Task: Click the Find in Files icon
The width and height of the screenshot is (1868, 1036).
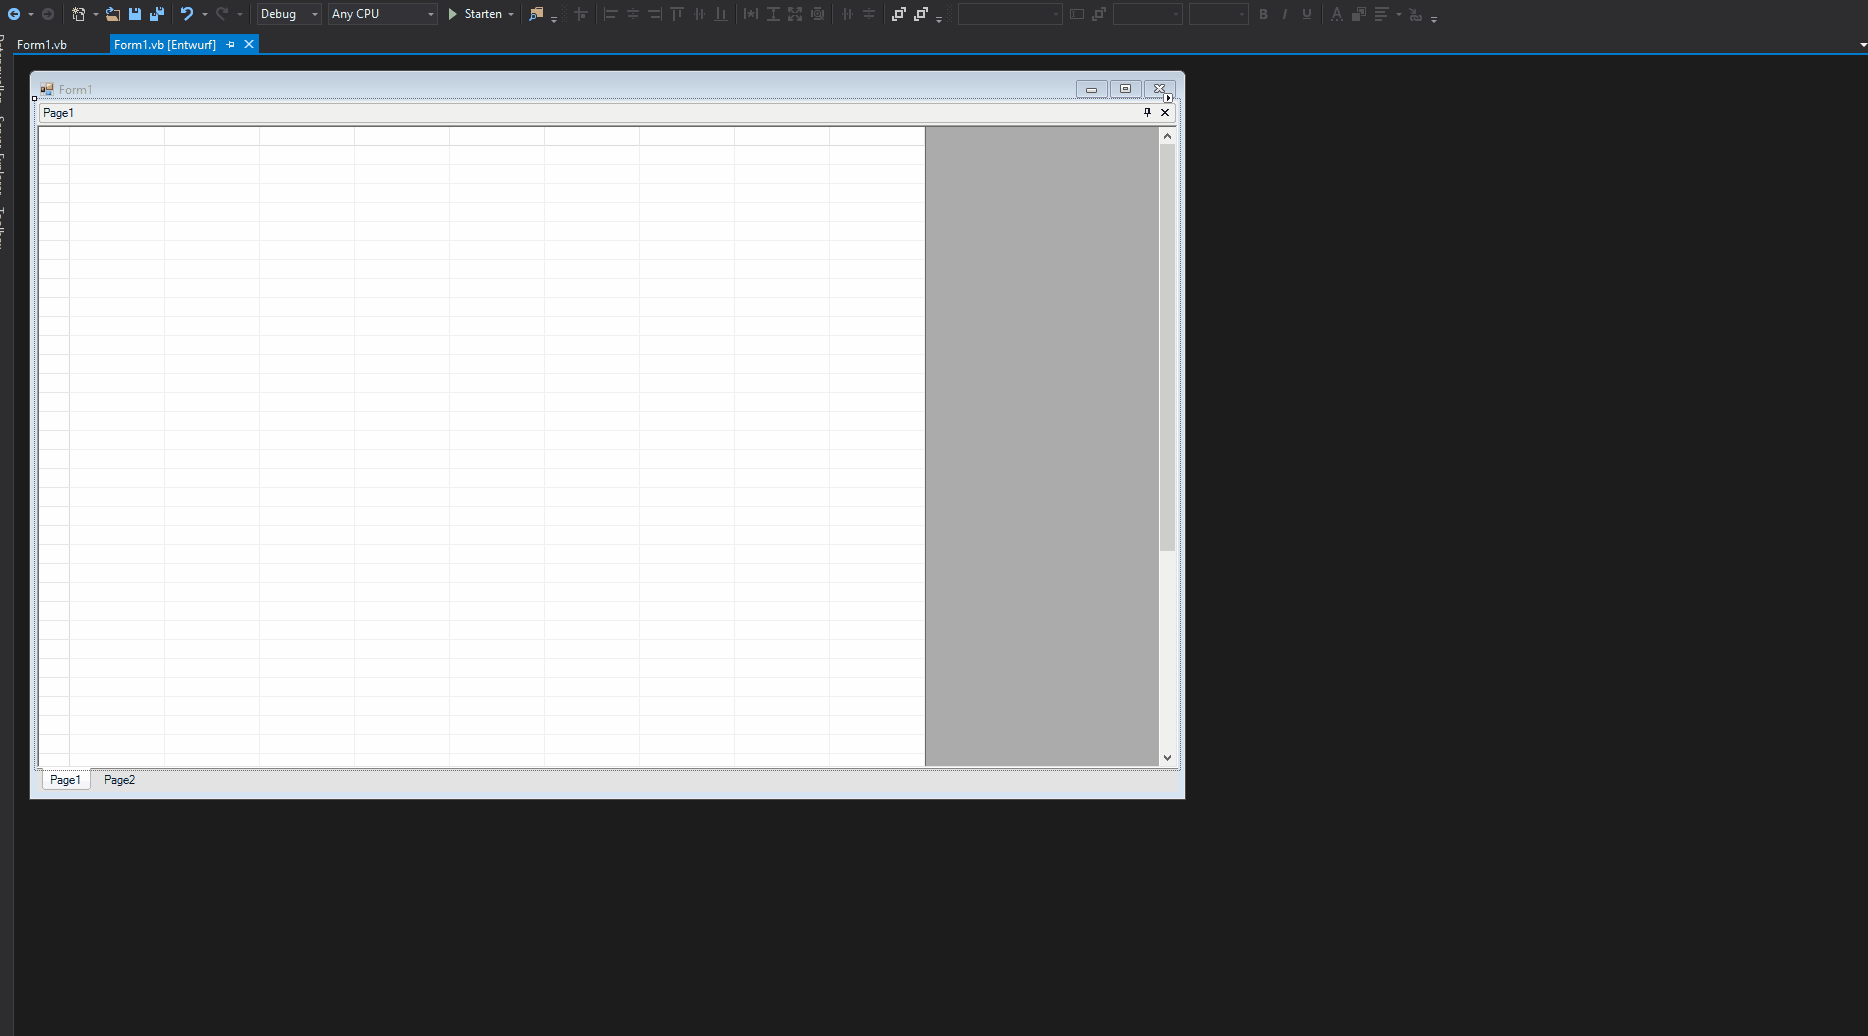Action: tap(537, 14)
